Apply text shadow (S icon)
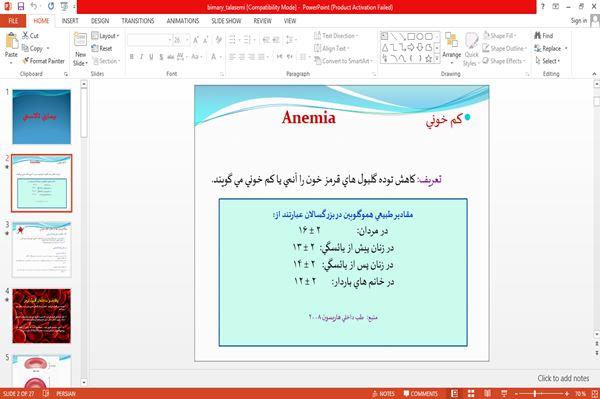 (x=161, y=57)
